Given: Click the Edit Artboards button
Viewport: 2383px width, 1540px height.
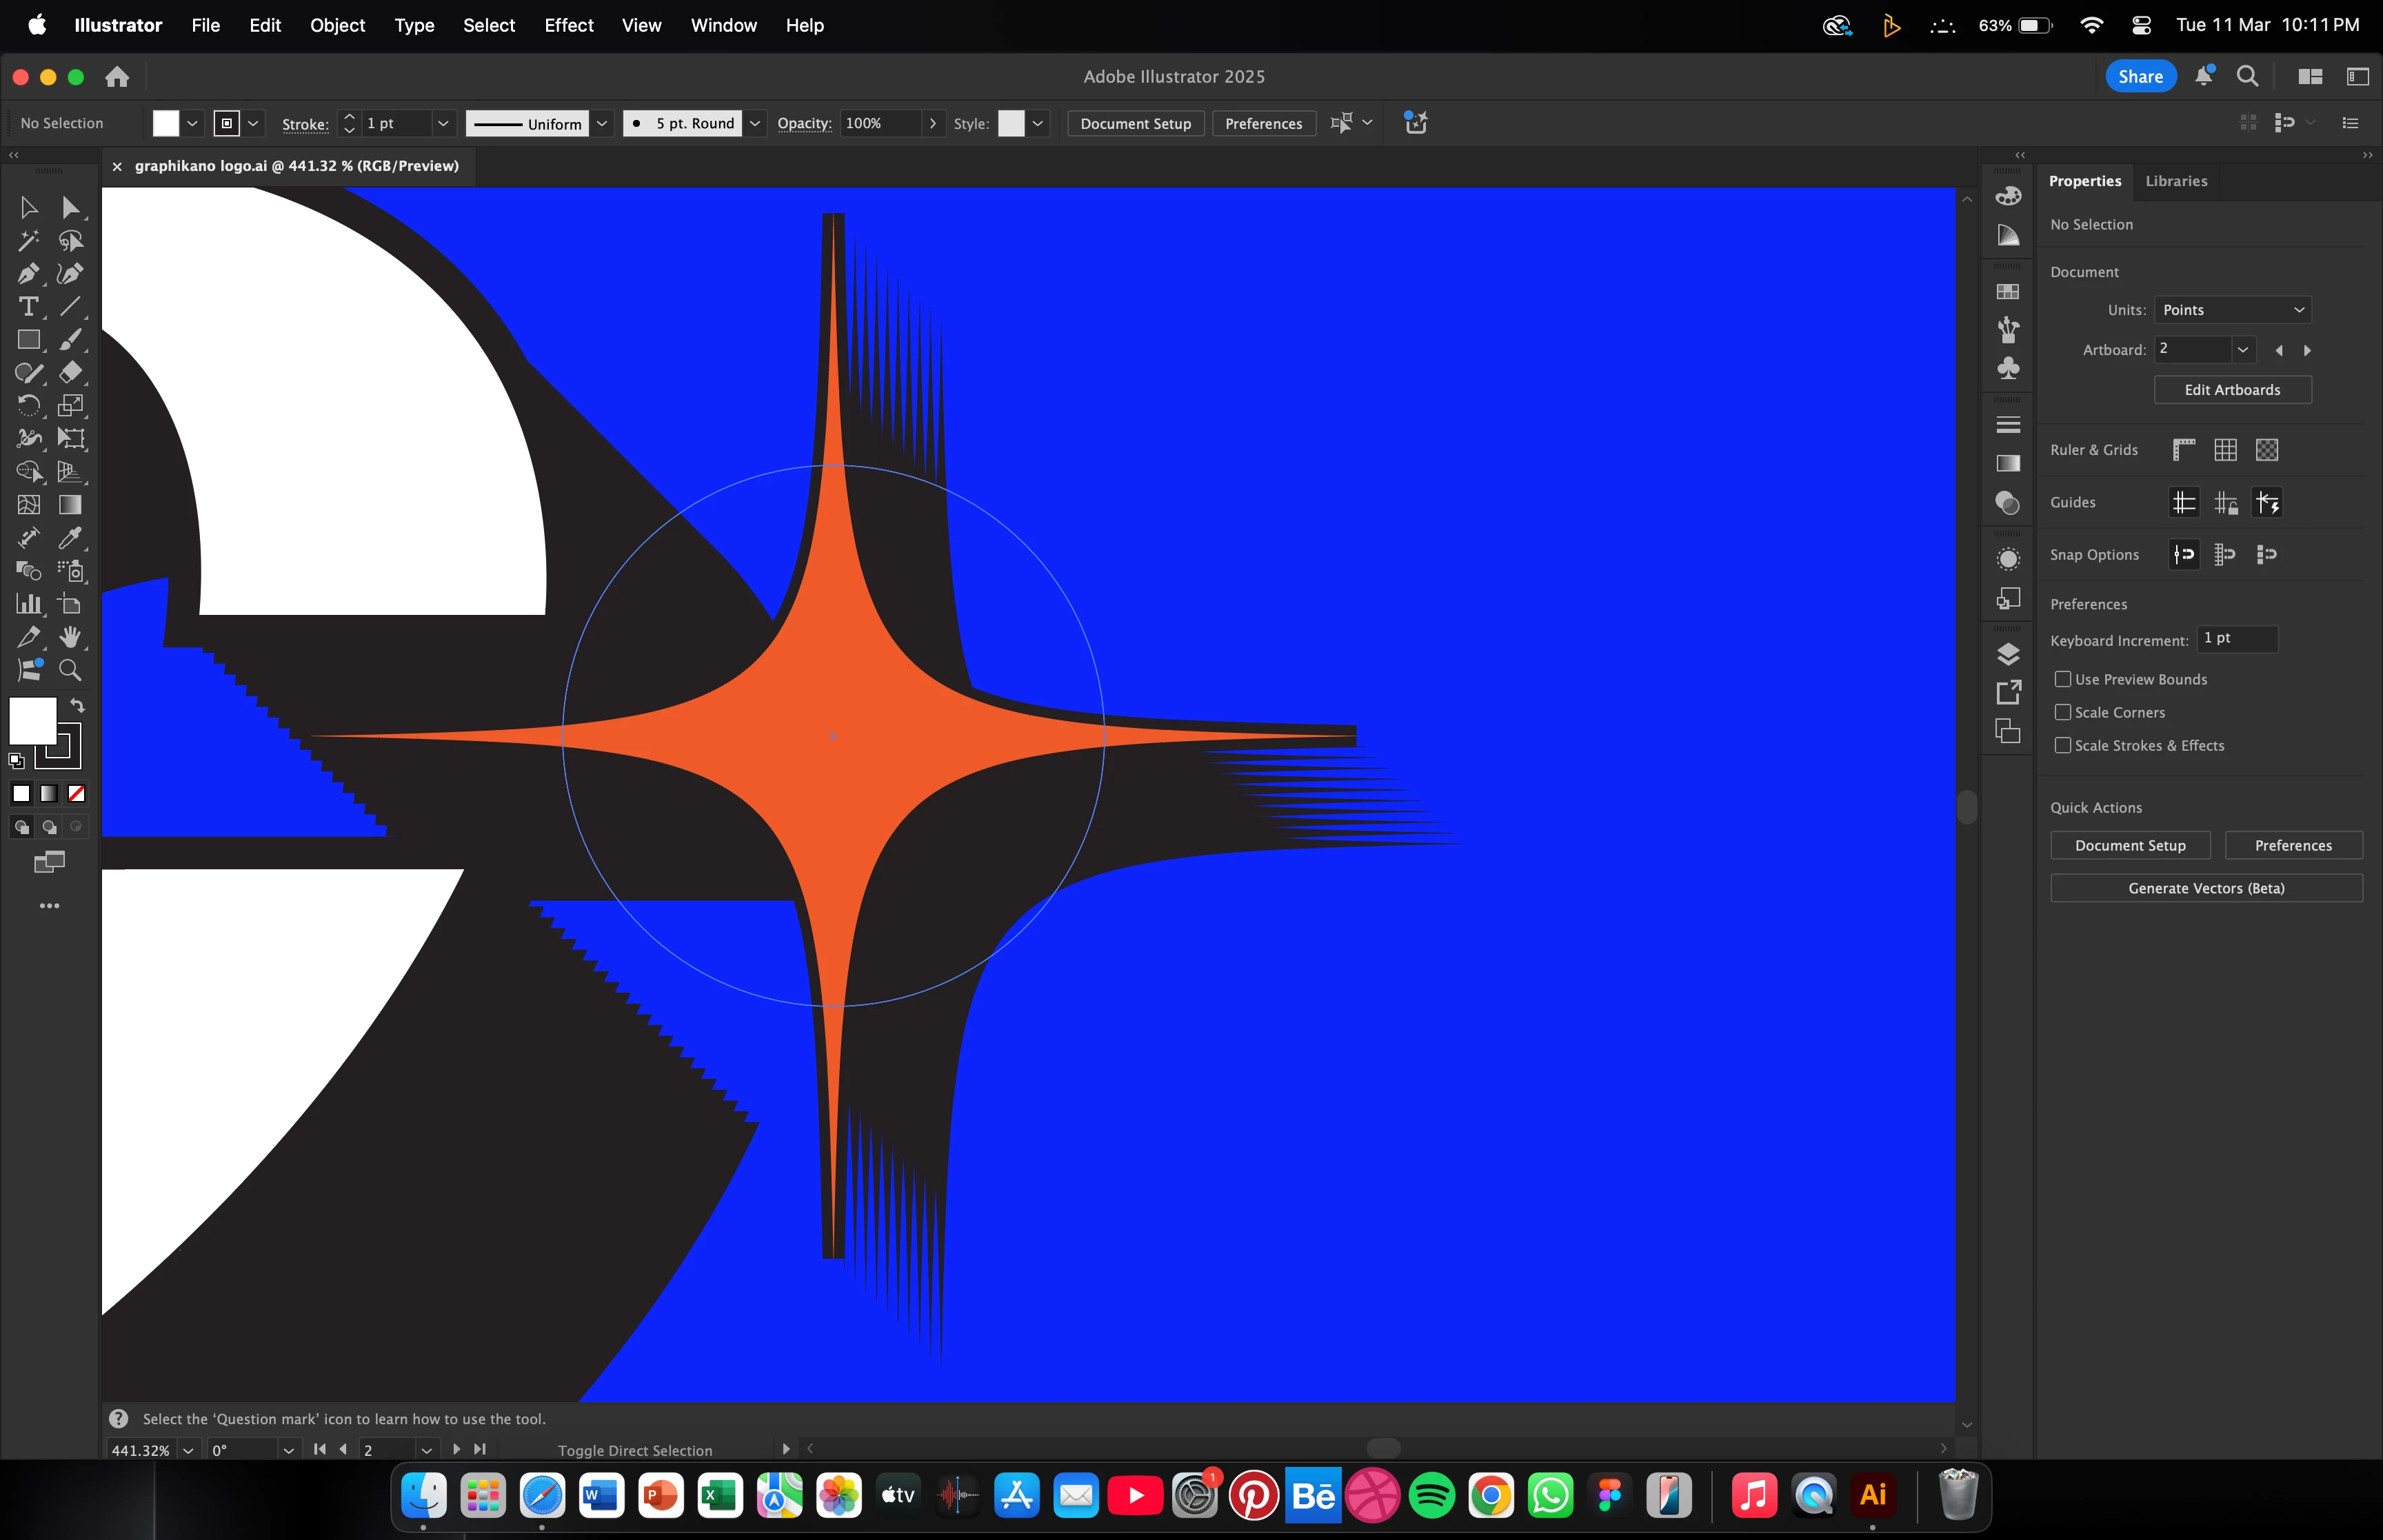Looking at the screenshot, I should (x=2232, y=390).
